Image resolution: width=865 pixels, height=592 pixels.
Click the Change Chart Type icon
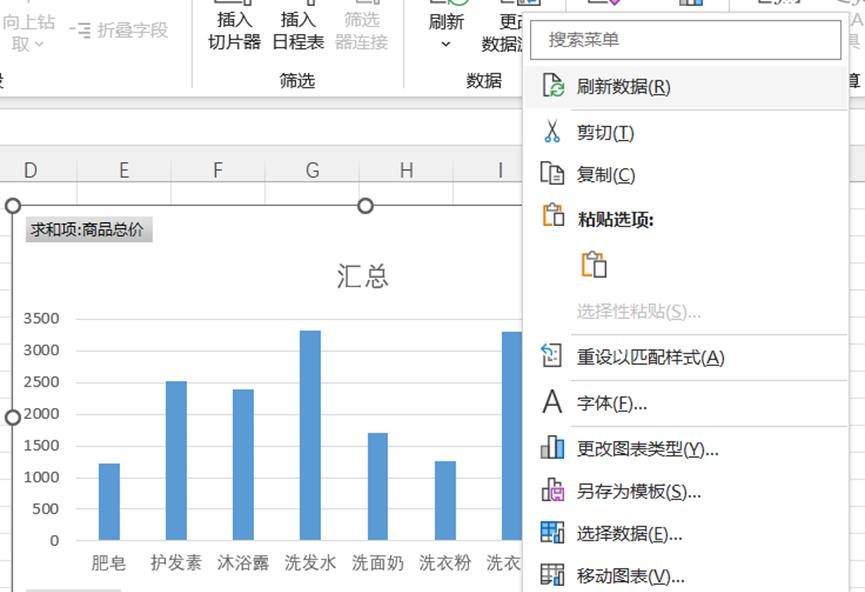click(x=552, y=447)
